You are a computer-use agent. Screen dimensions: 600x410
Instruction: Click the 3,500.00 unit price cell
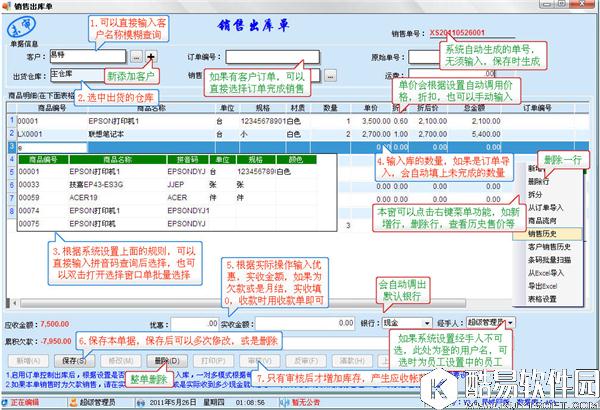pyautogui.click(x=371, y=121)
